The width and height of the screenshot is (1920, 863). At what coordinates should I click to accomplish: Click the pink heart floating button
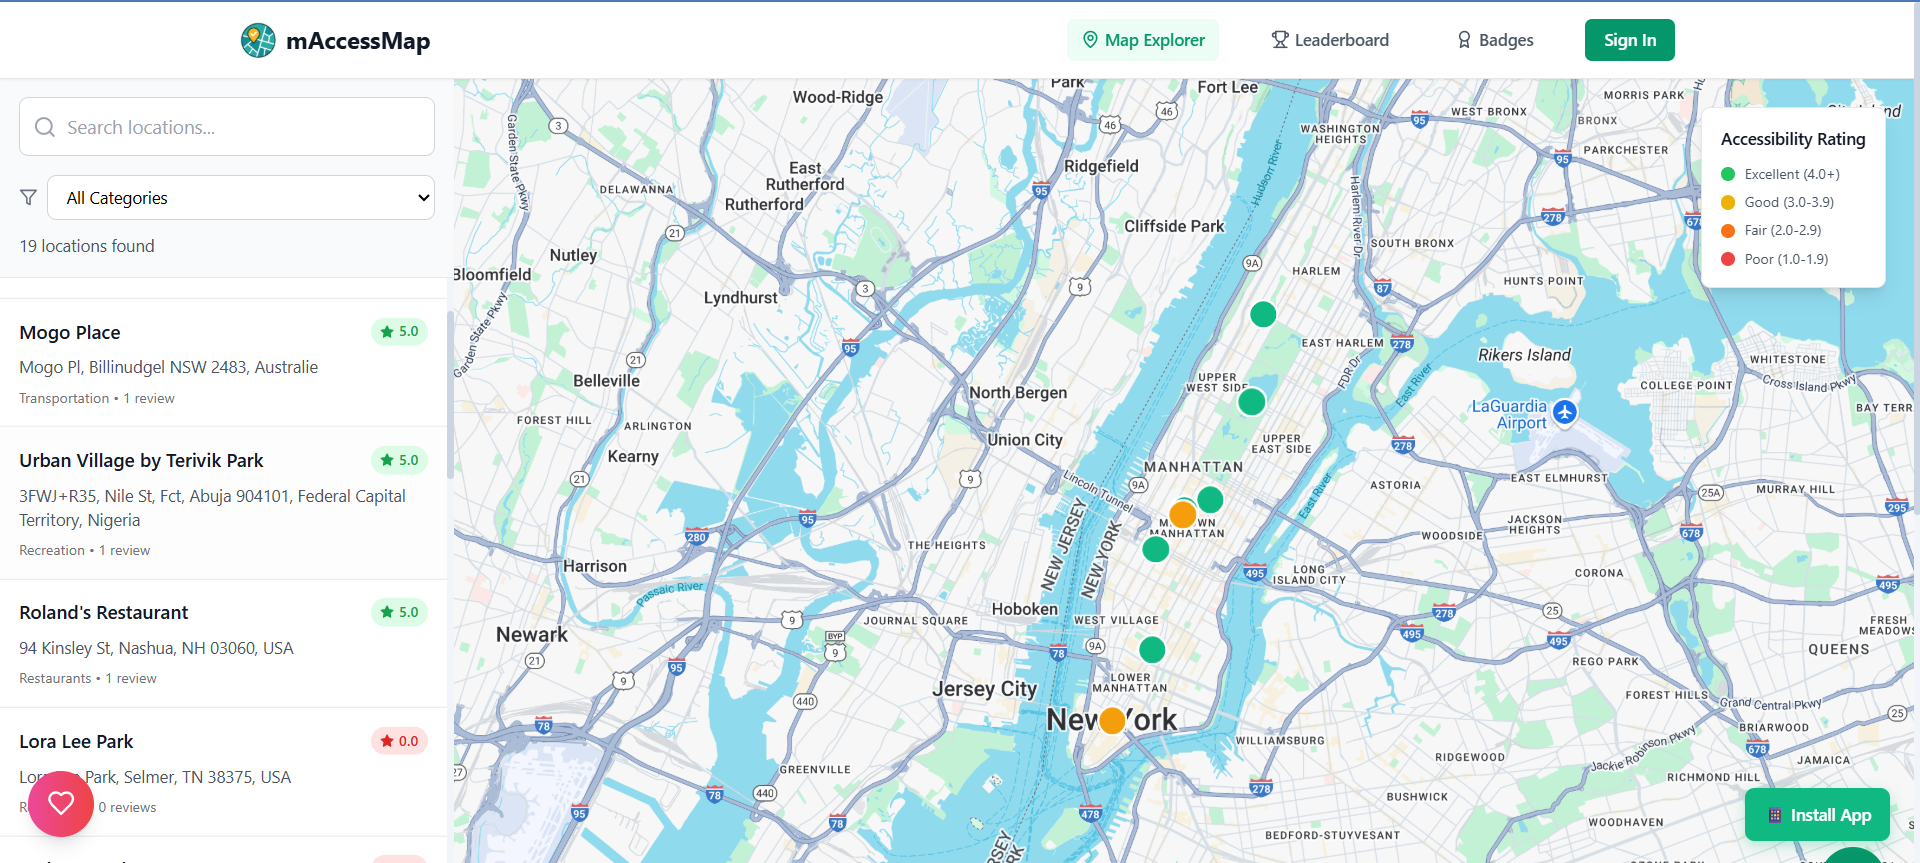click(61, 803)
